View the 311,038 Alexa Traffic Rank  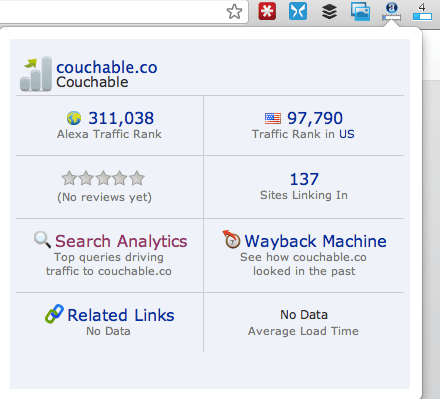pyautogui.click(x=121, y=118)
